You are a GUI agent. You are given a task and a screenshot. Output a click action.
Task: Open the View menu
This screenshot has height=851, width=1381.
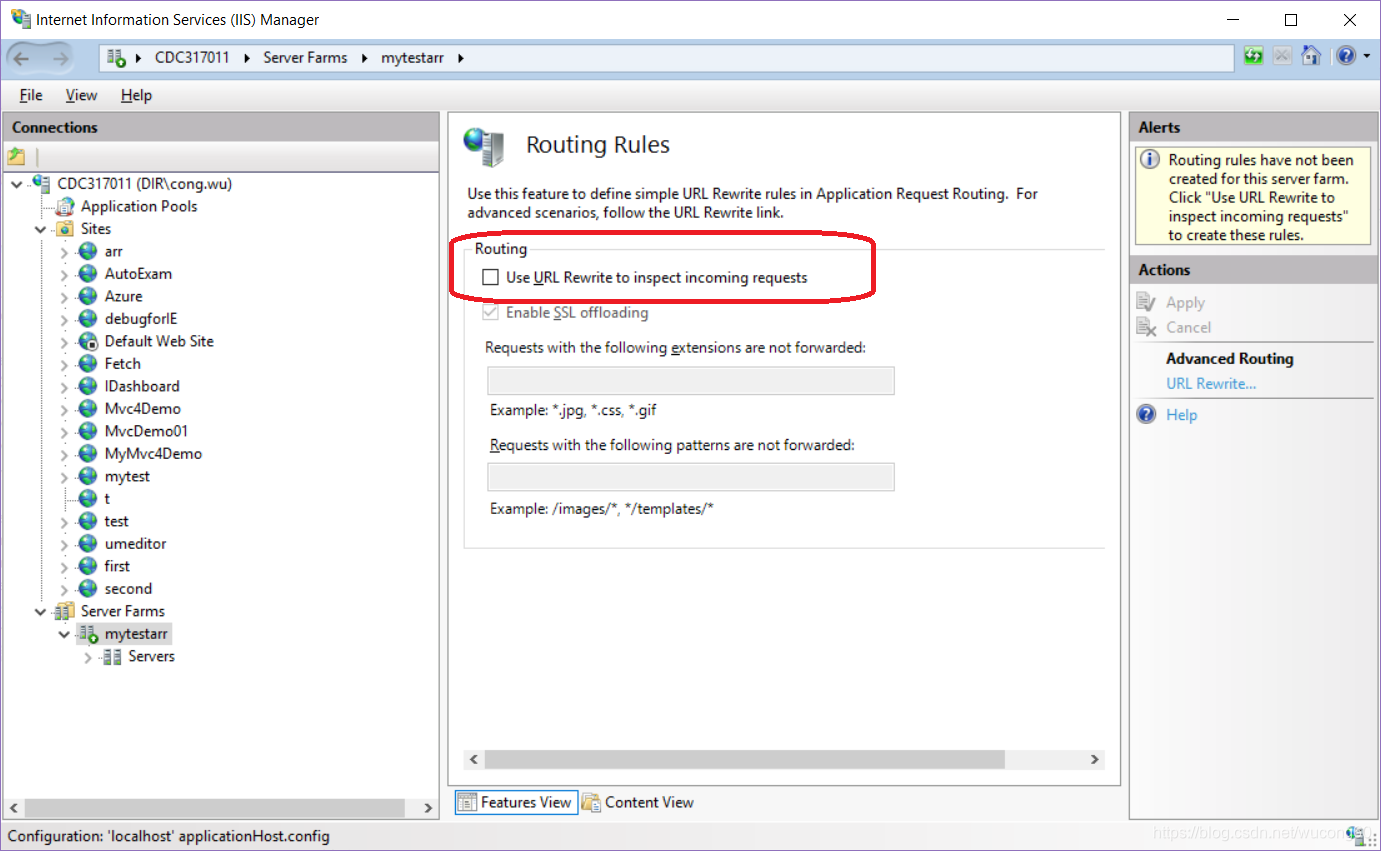pos(82,95)
